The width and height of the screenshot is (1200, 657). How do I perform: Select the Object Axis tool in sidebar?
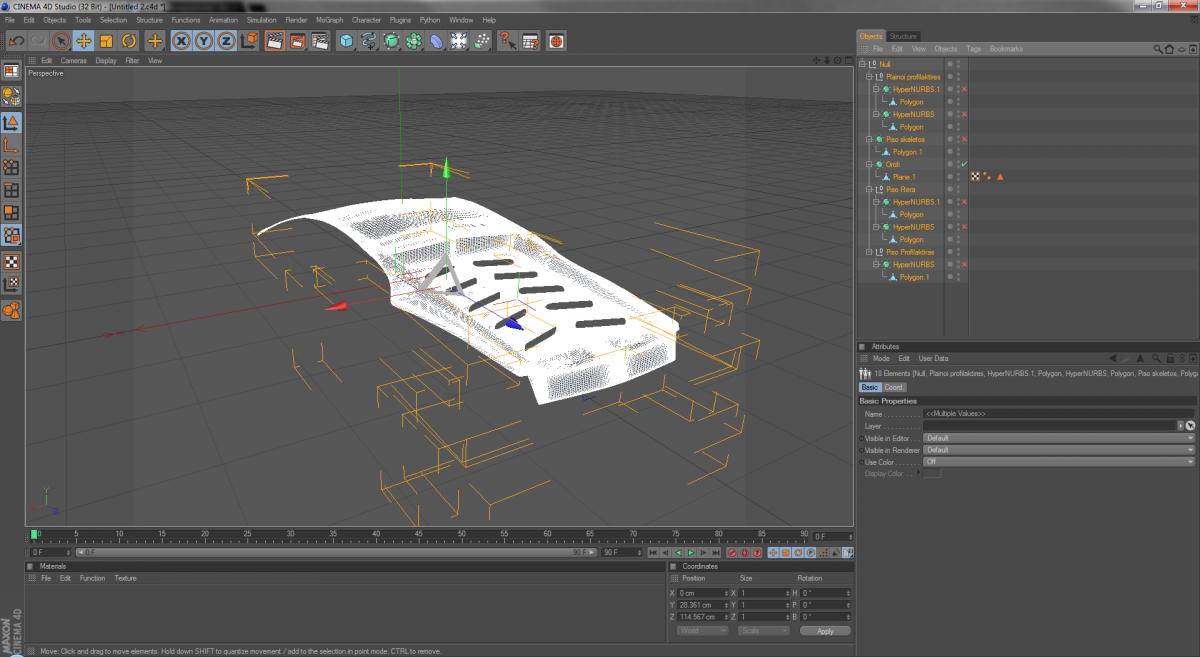(11, 146)
